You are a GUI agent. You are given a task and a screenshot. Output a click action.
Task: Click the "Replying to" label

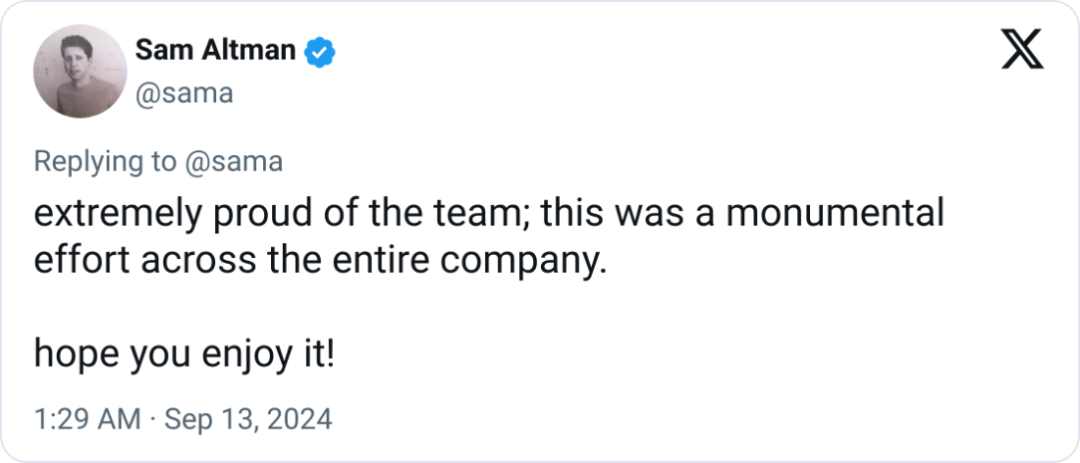coord(106,162)
